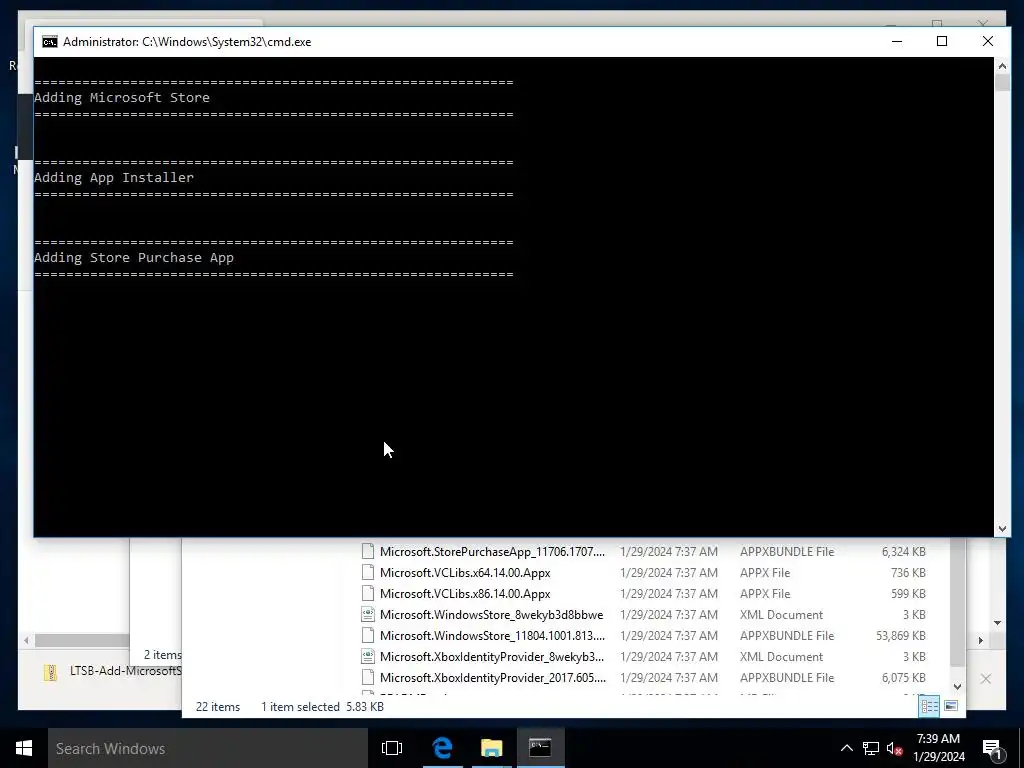This screenshot has width=1024, height=768.
Task: Click the file icon of Microsoft.WindowsStore_11804
Action: pyautogui.click(x=368, y=635)
